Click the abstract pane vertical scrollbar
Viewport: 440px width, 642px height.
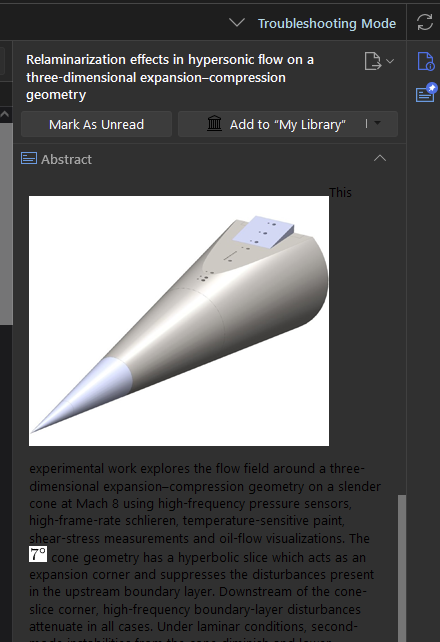coord(402,568)
